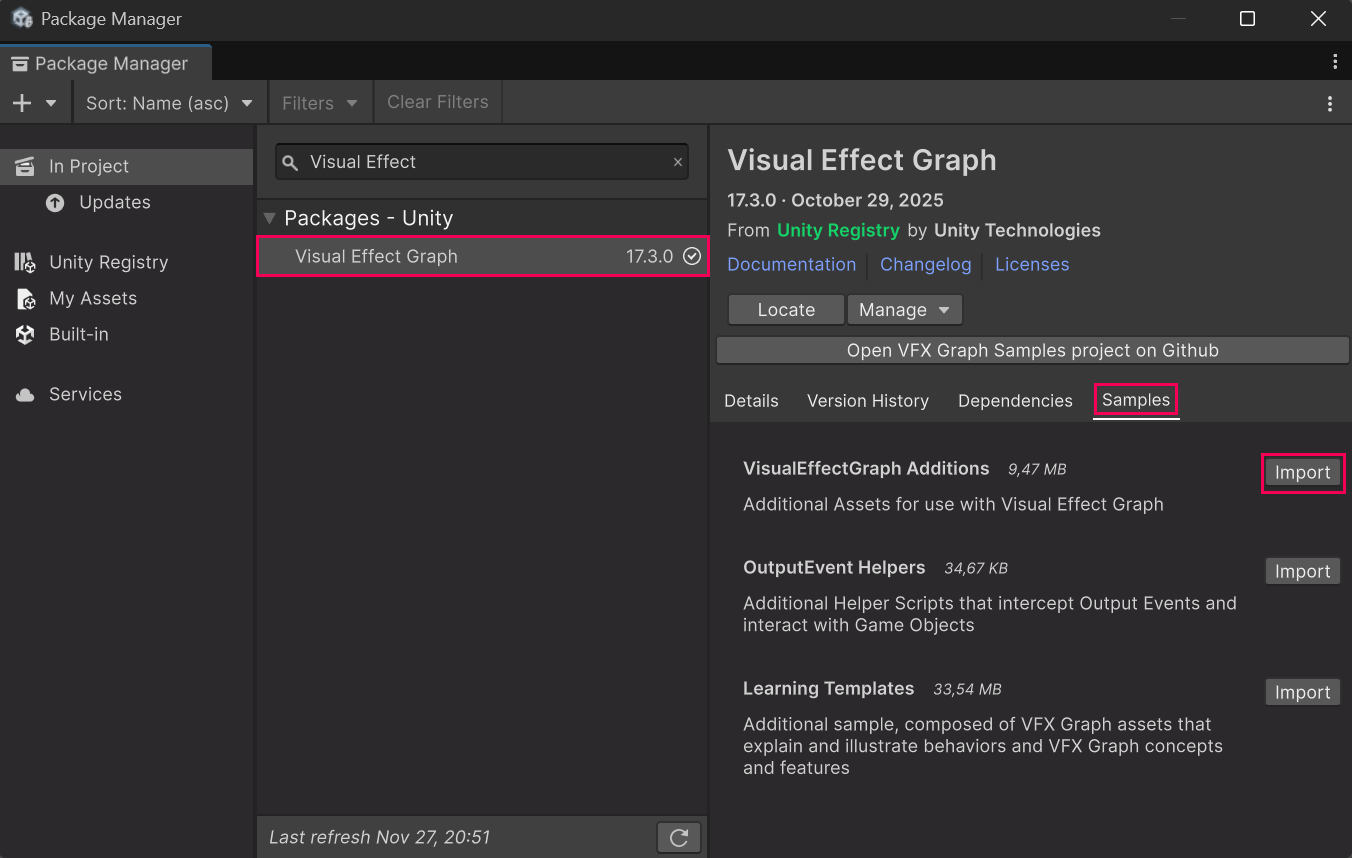Click the My Assets sidebar icon

25,298
